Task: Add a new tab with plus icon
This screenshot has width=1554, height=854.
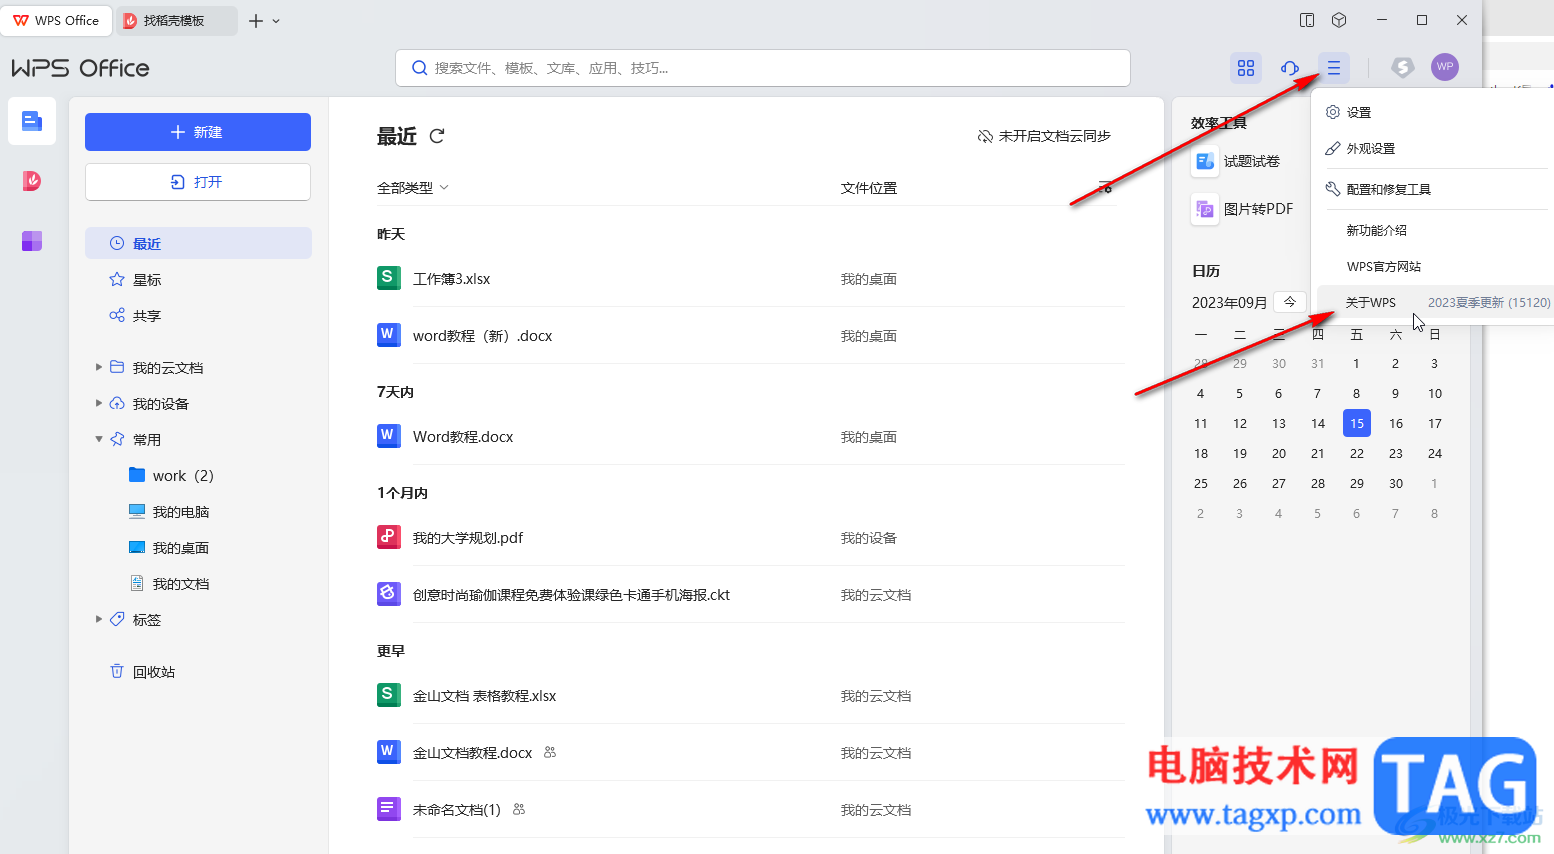Action: pos(256,20)
